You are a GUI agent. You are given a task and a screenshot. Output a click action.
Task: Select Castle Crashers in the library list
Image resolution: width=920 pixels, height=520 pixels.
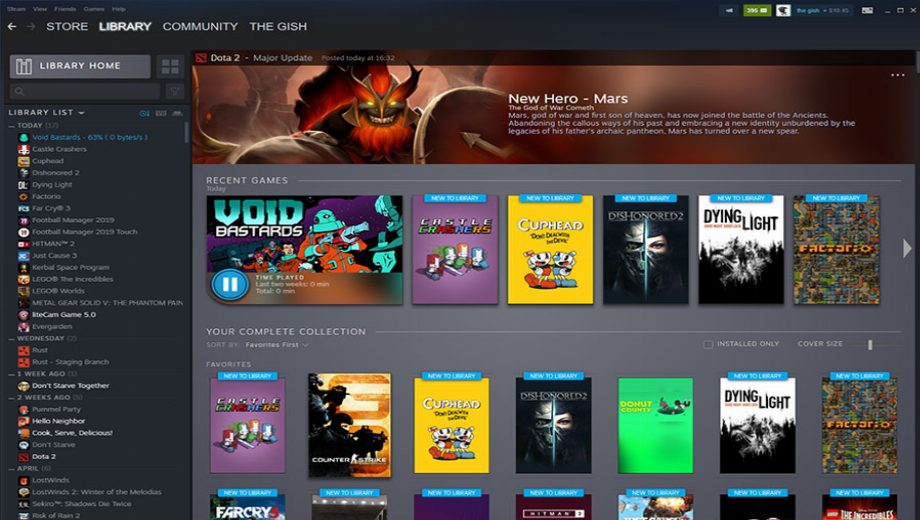coord(59,149)
